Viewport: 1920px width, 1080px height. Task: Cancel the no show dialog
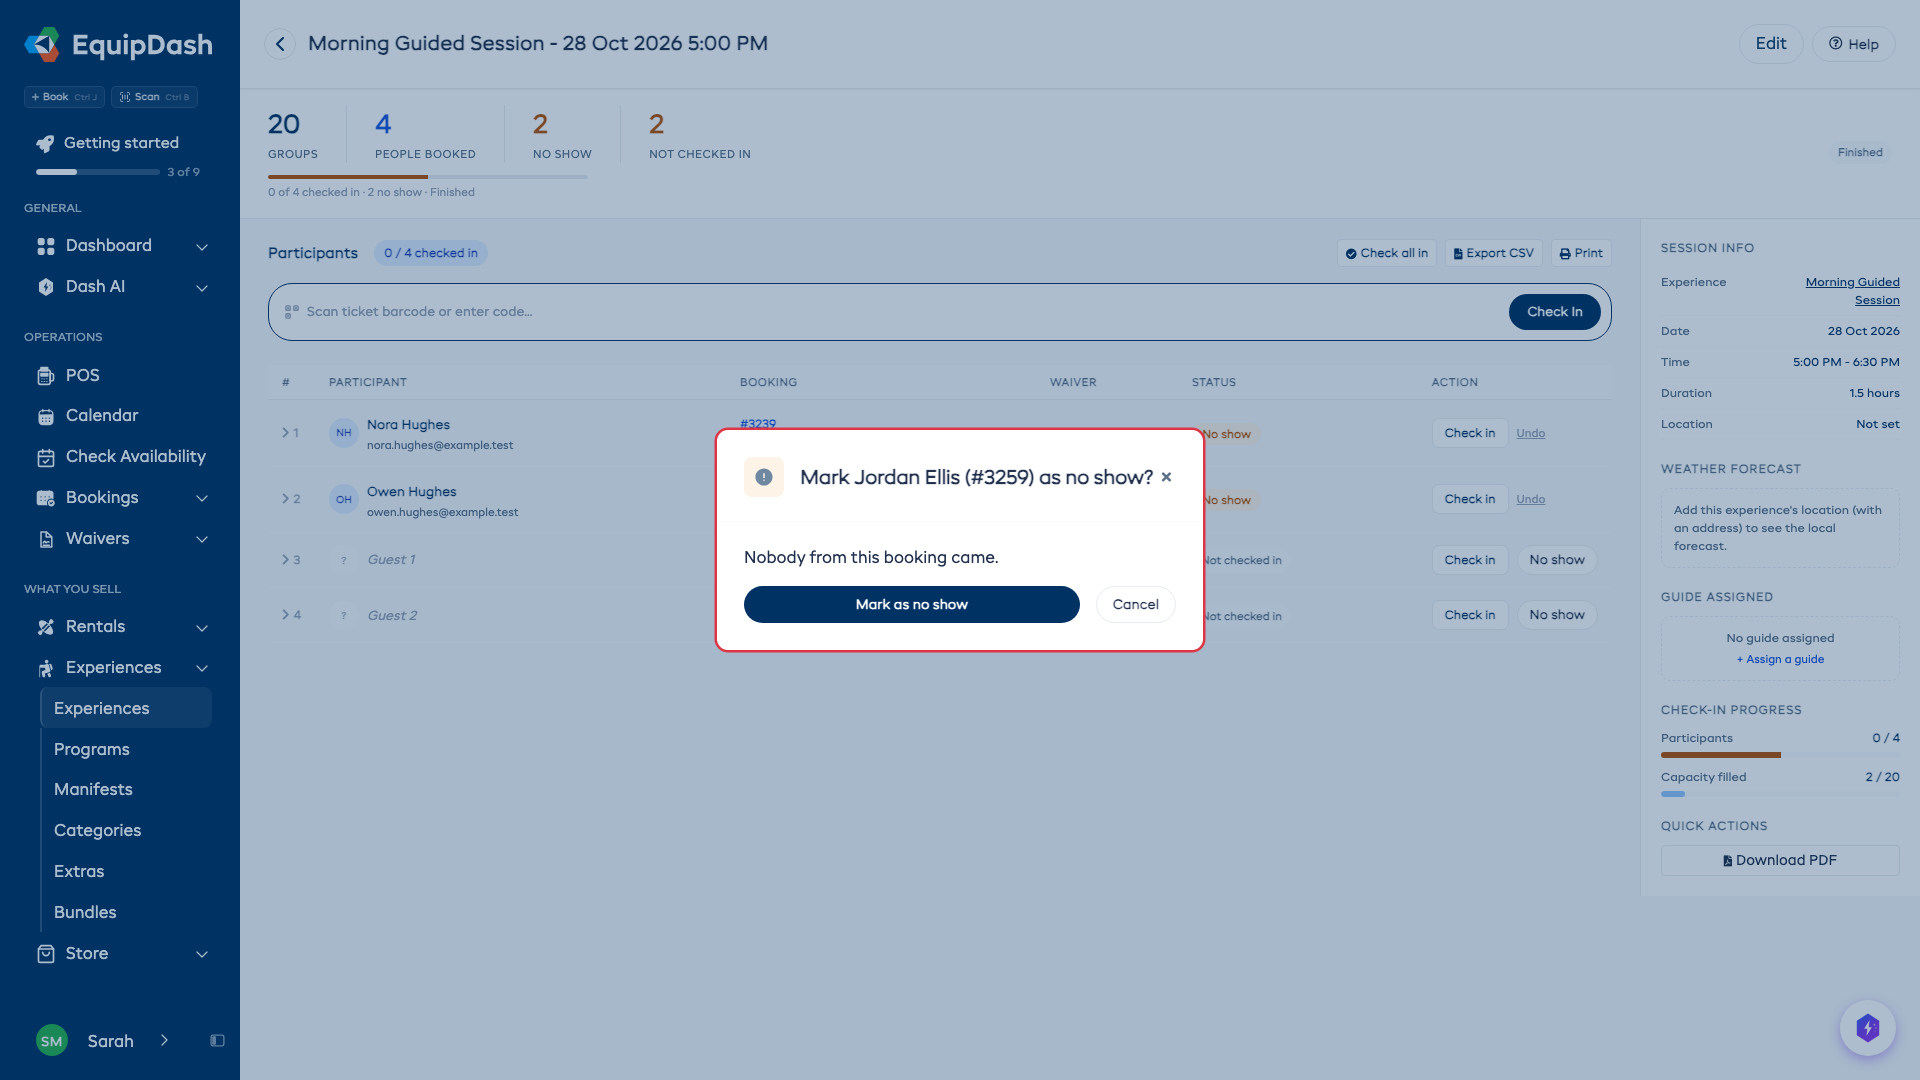1135,604
